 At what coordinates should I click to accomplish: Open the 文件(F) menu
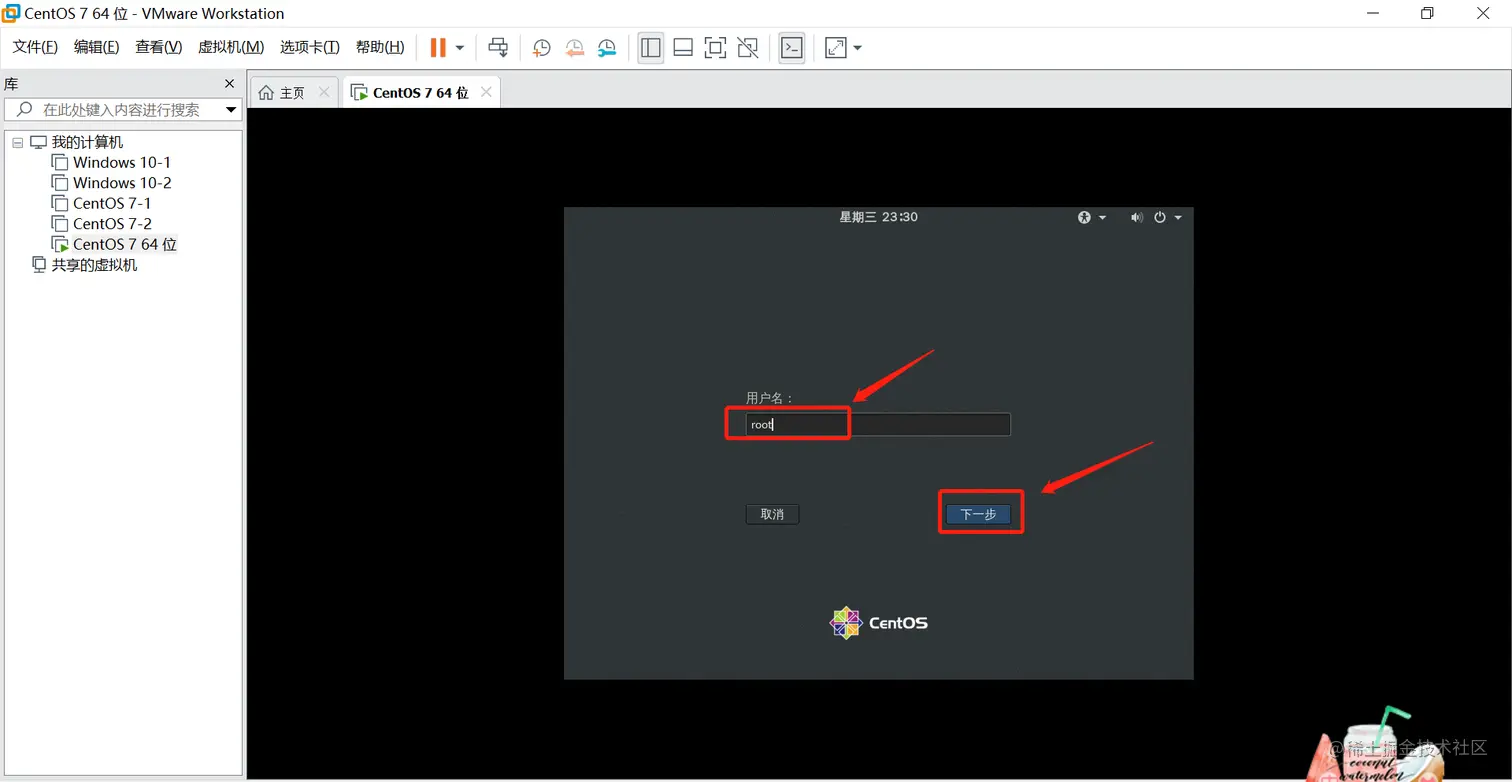pos(35,47)
